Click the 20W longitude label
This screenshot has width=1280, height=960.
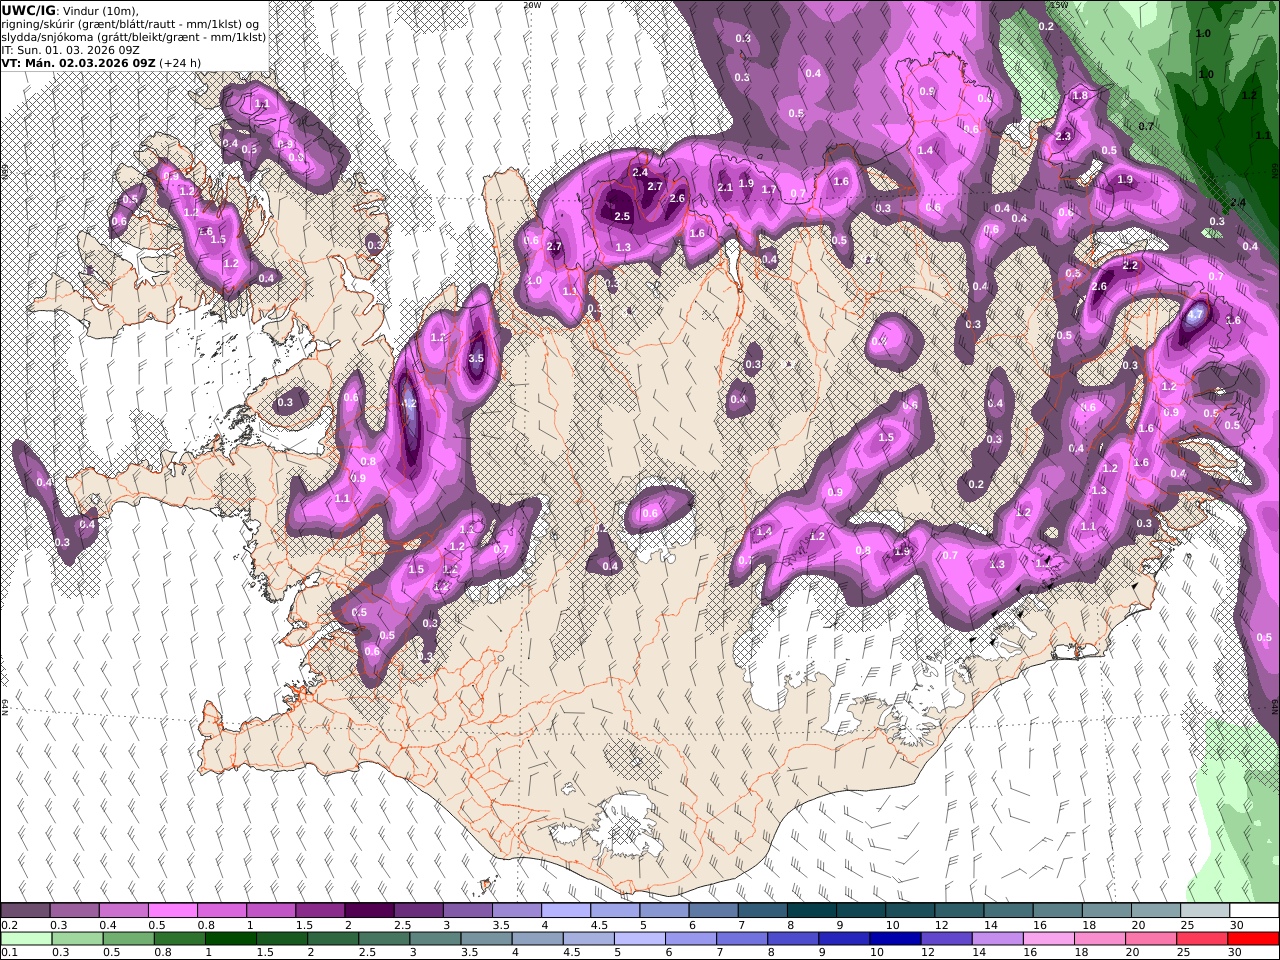[532, 5]
